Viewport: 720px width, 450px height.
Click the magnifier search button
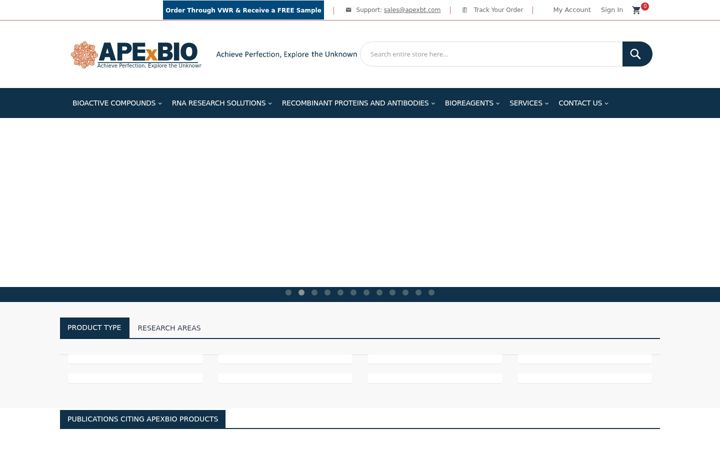point(637,54)
